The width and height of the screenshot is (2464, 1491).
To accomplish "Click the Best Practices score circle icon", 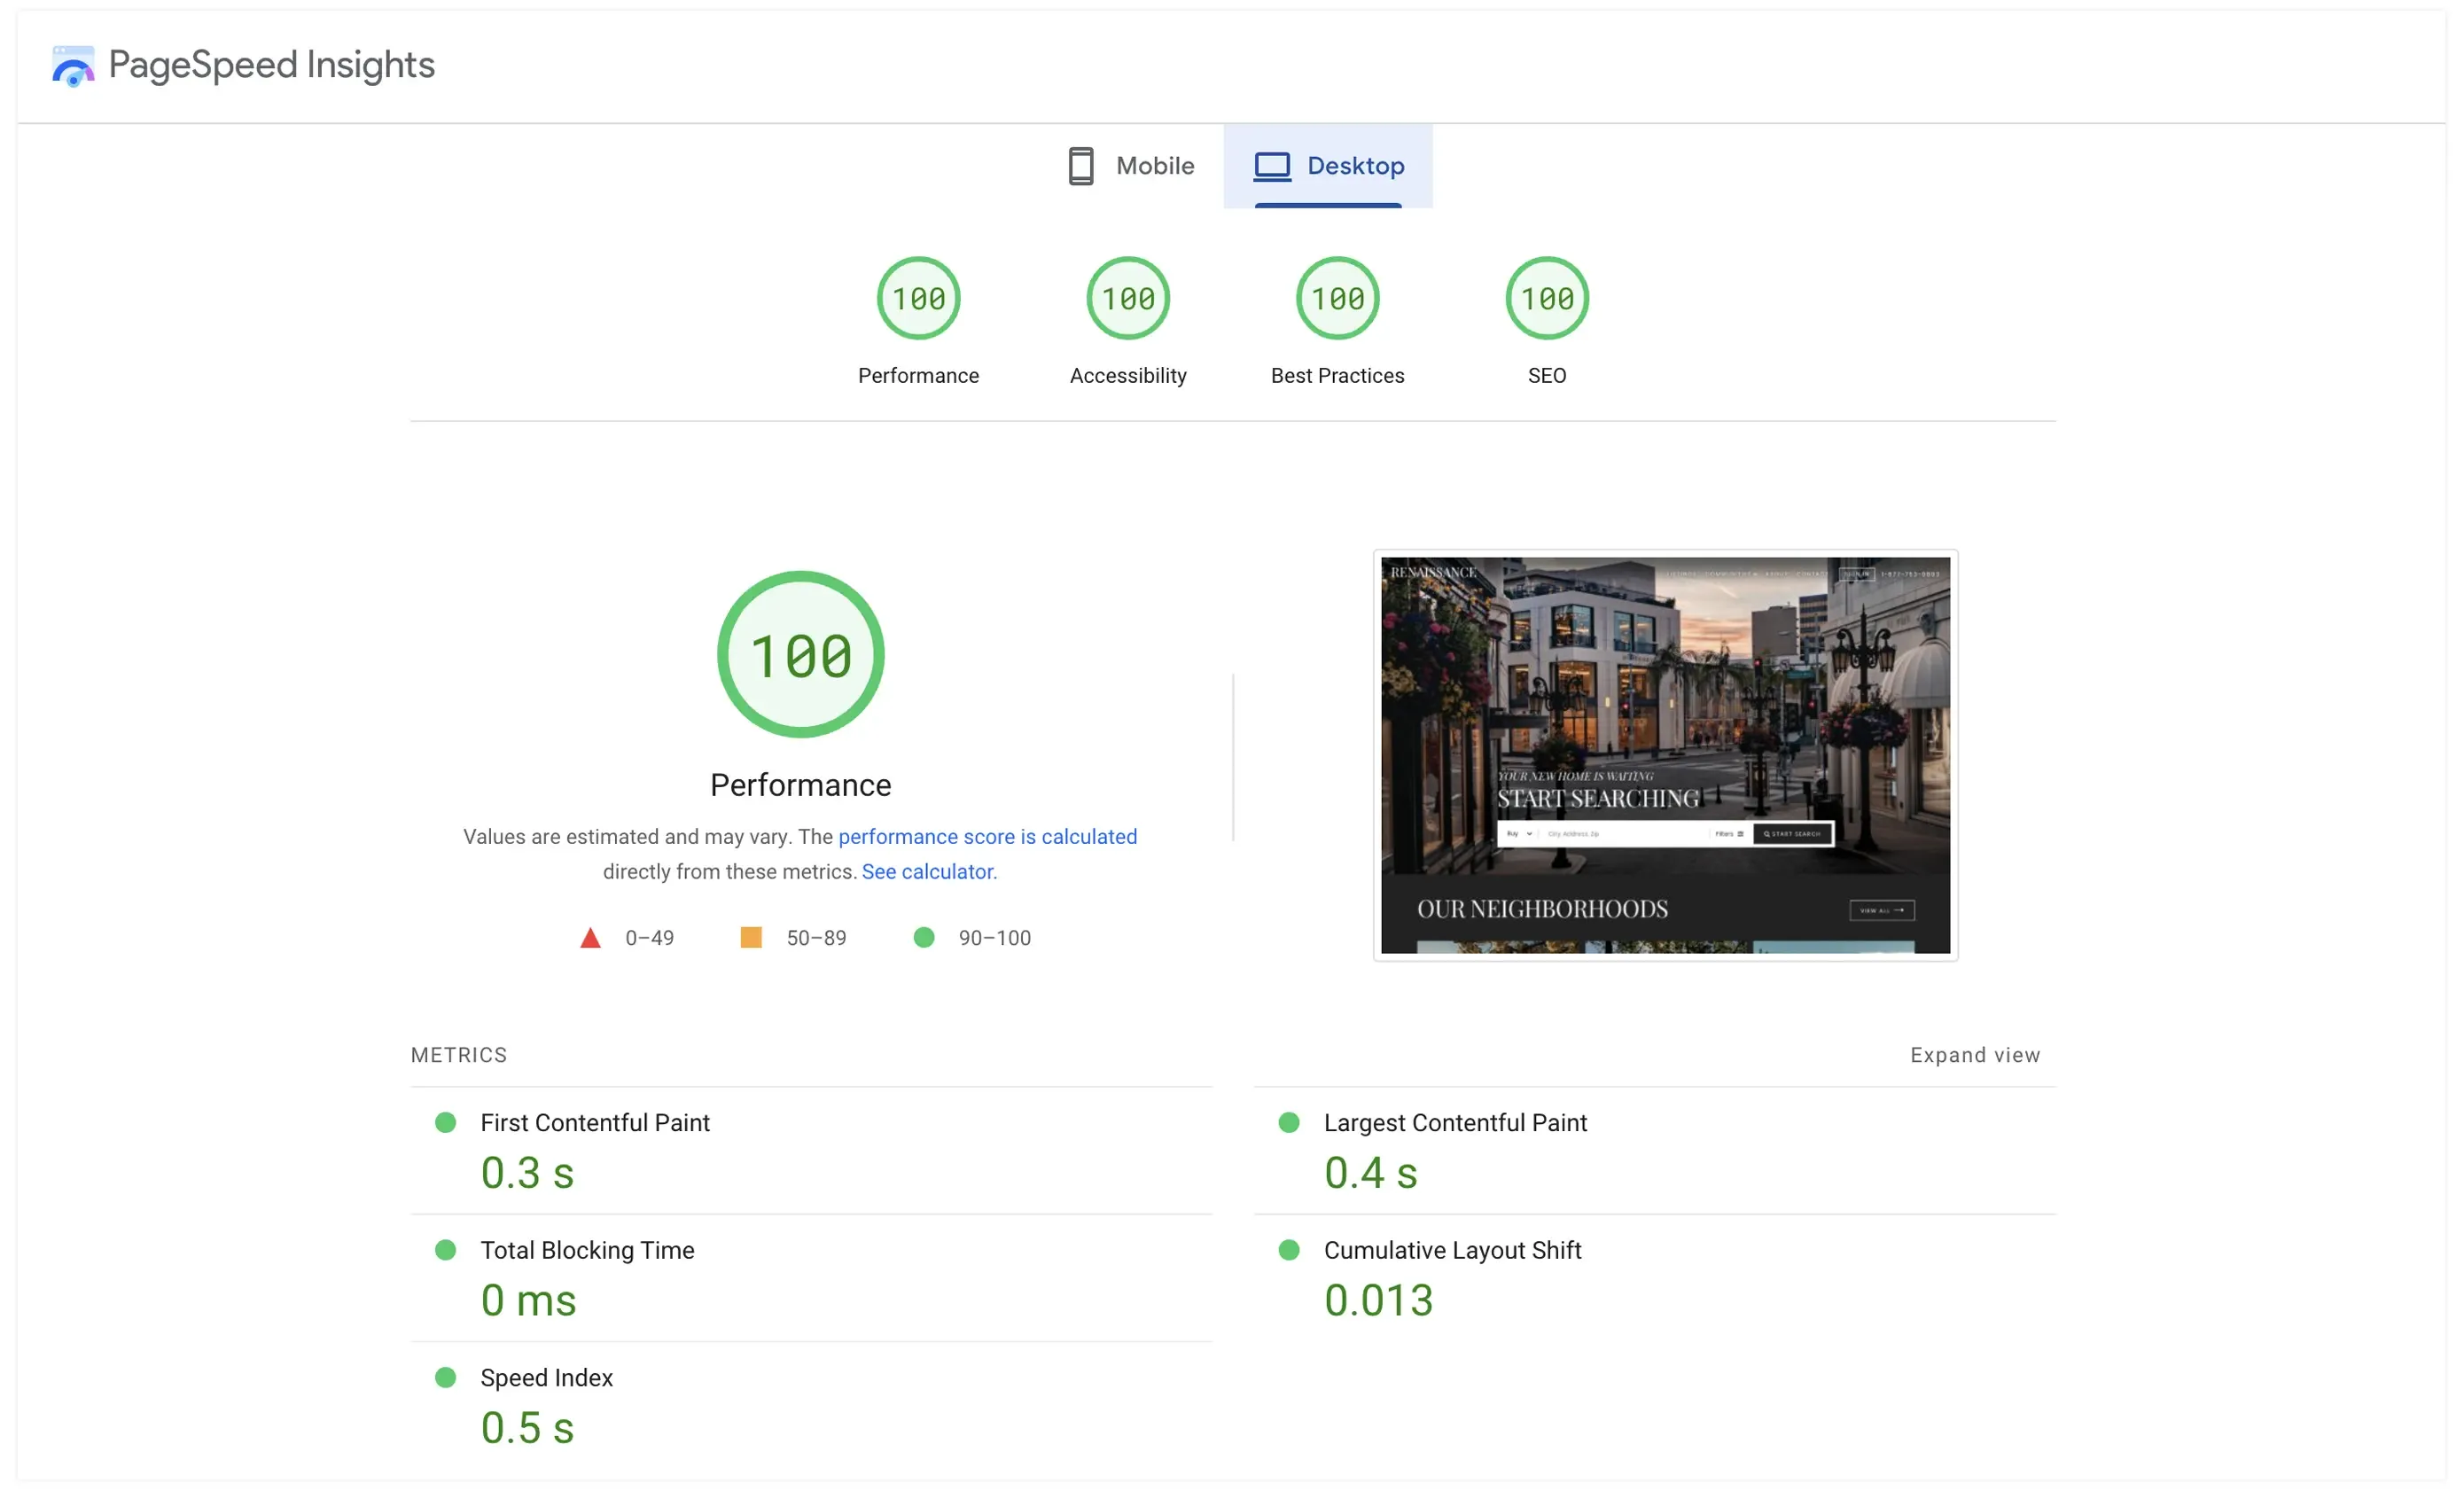I will [x=1336, y=298].
